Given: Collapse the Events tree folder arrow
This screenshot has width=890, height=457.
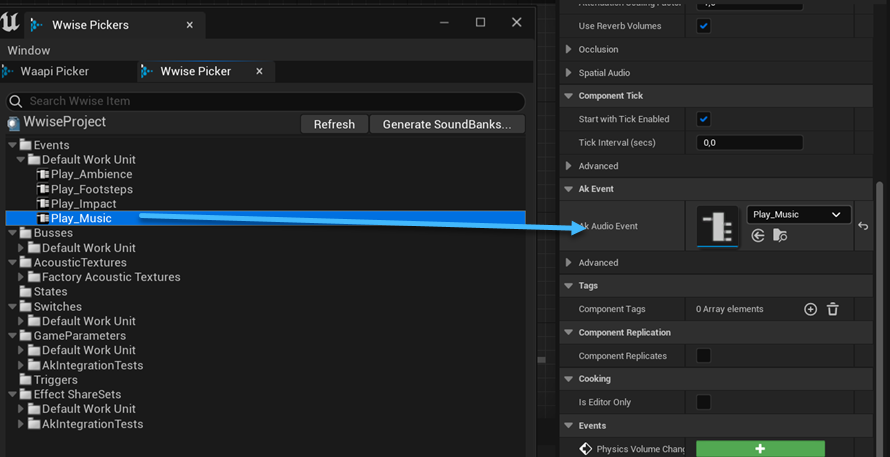Looking at the screenshot, I should [x=12, y=145].
